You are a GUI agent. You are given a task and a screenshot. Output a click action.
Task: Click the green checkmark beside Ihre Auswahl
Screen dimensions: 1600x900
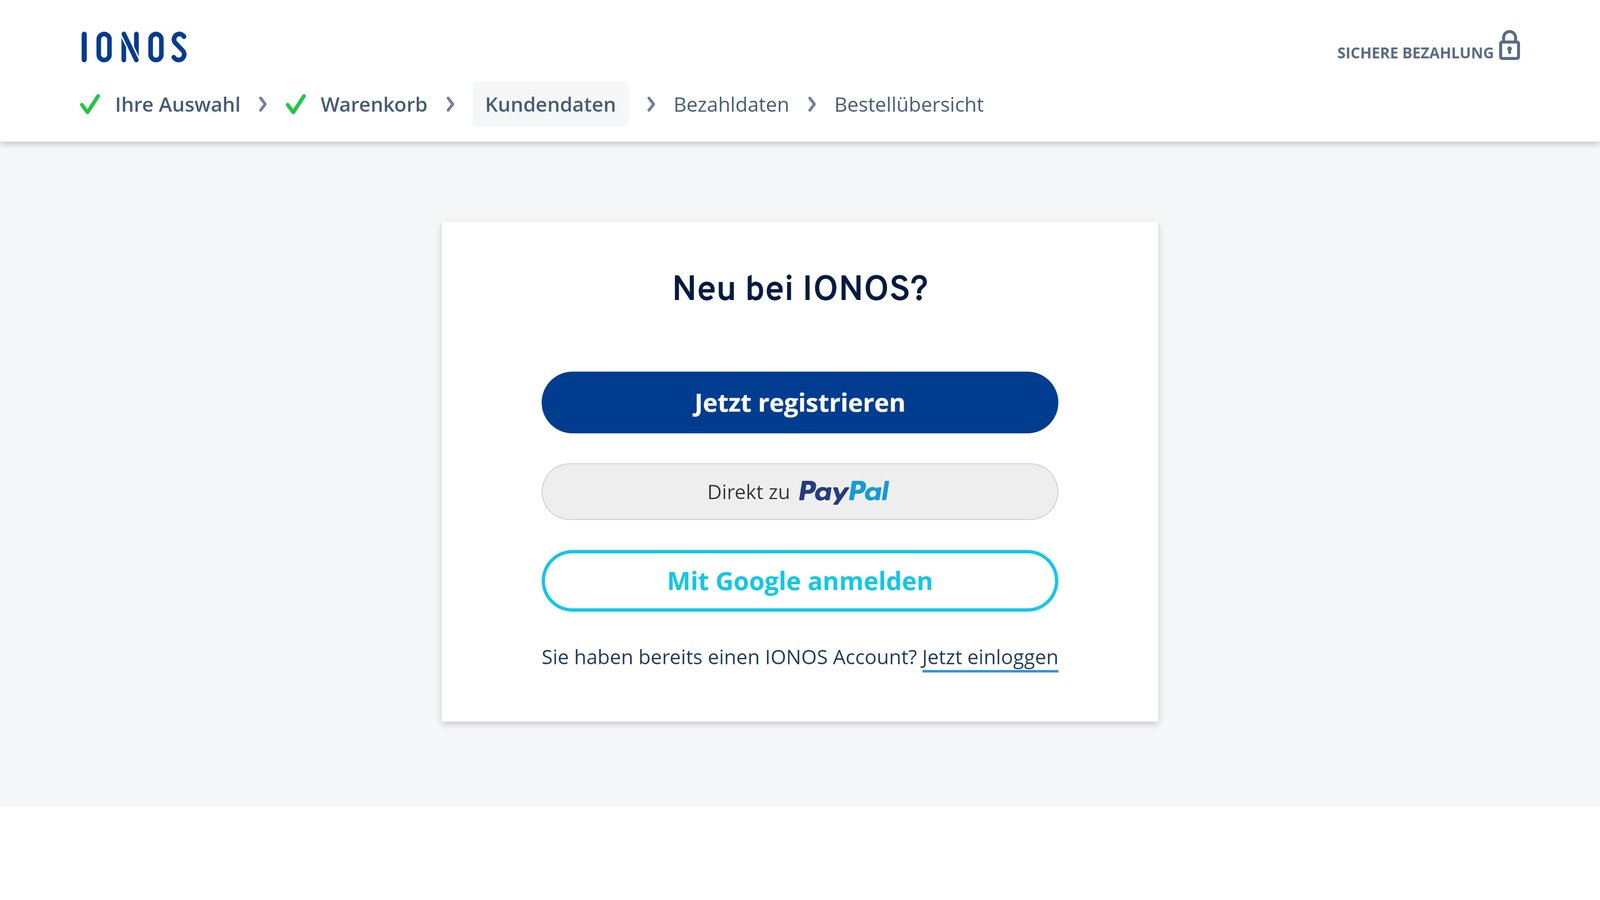pyautogui.click(x=89, y=103)
